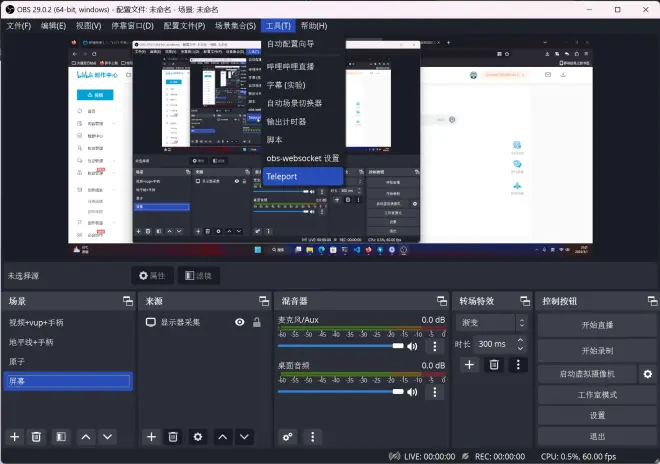Move source up in Sources panel
Screen dimensions: 660x464
point(223,437)
